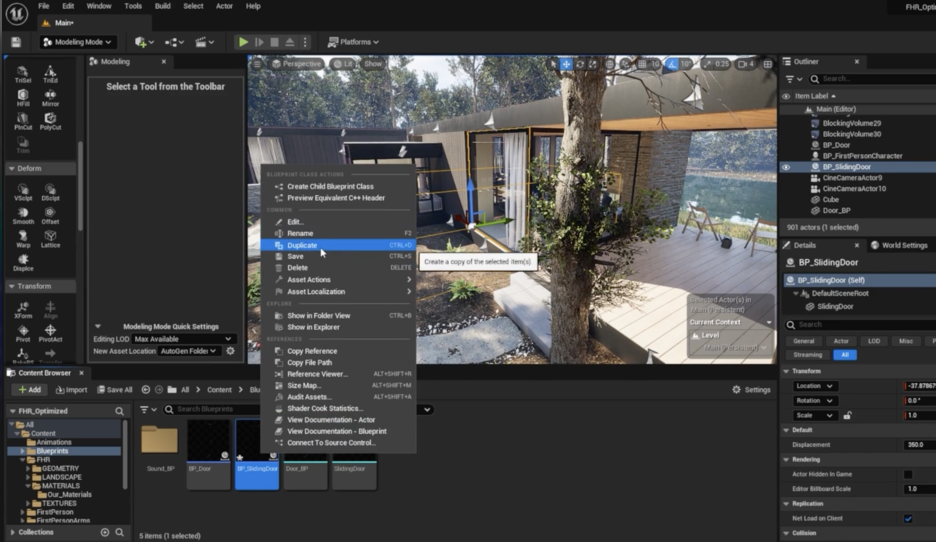Toggle visibility eye for BP_SlidingDoor in Outliner
The image size is (936, 542).
pos(786,167)
